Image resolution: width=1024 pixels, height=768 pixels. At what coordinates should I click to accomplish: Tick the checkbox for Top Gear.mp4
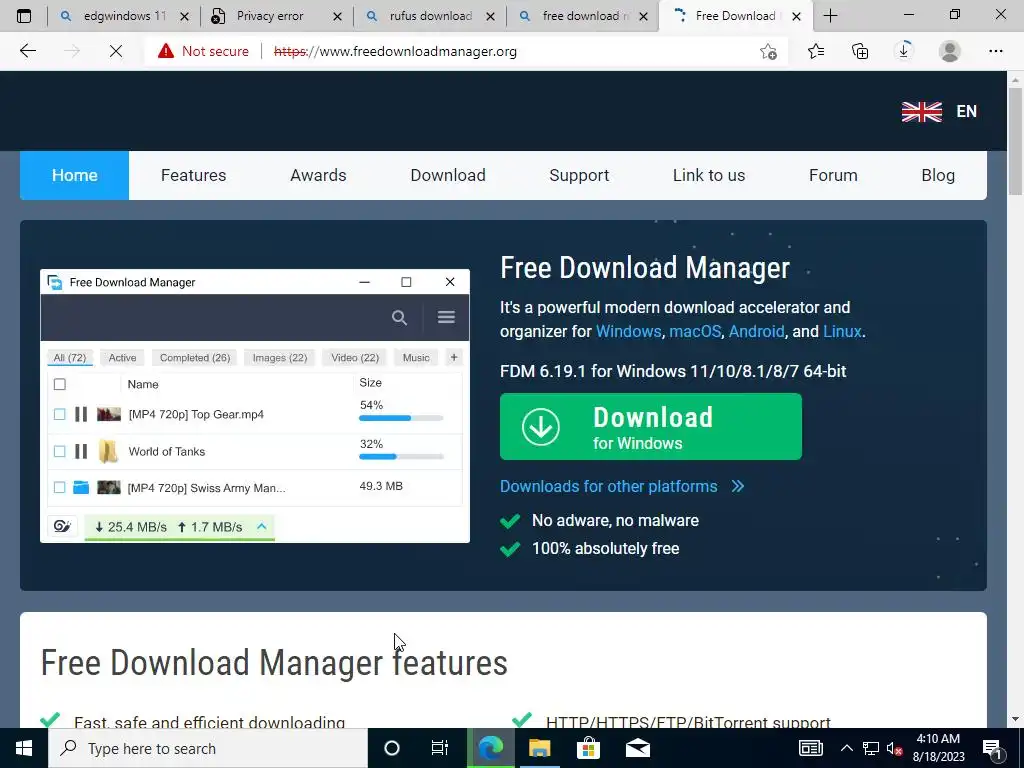tap(59, 414)
